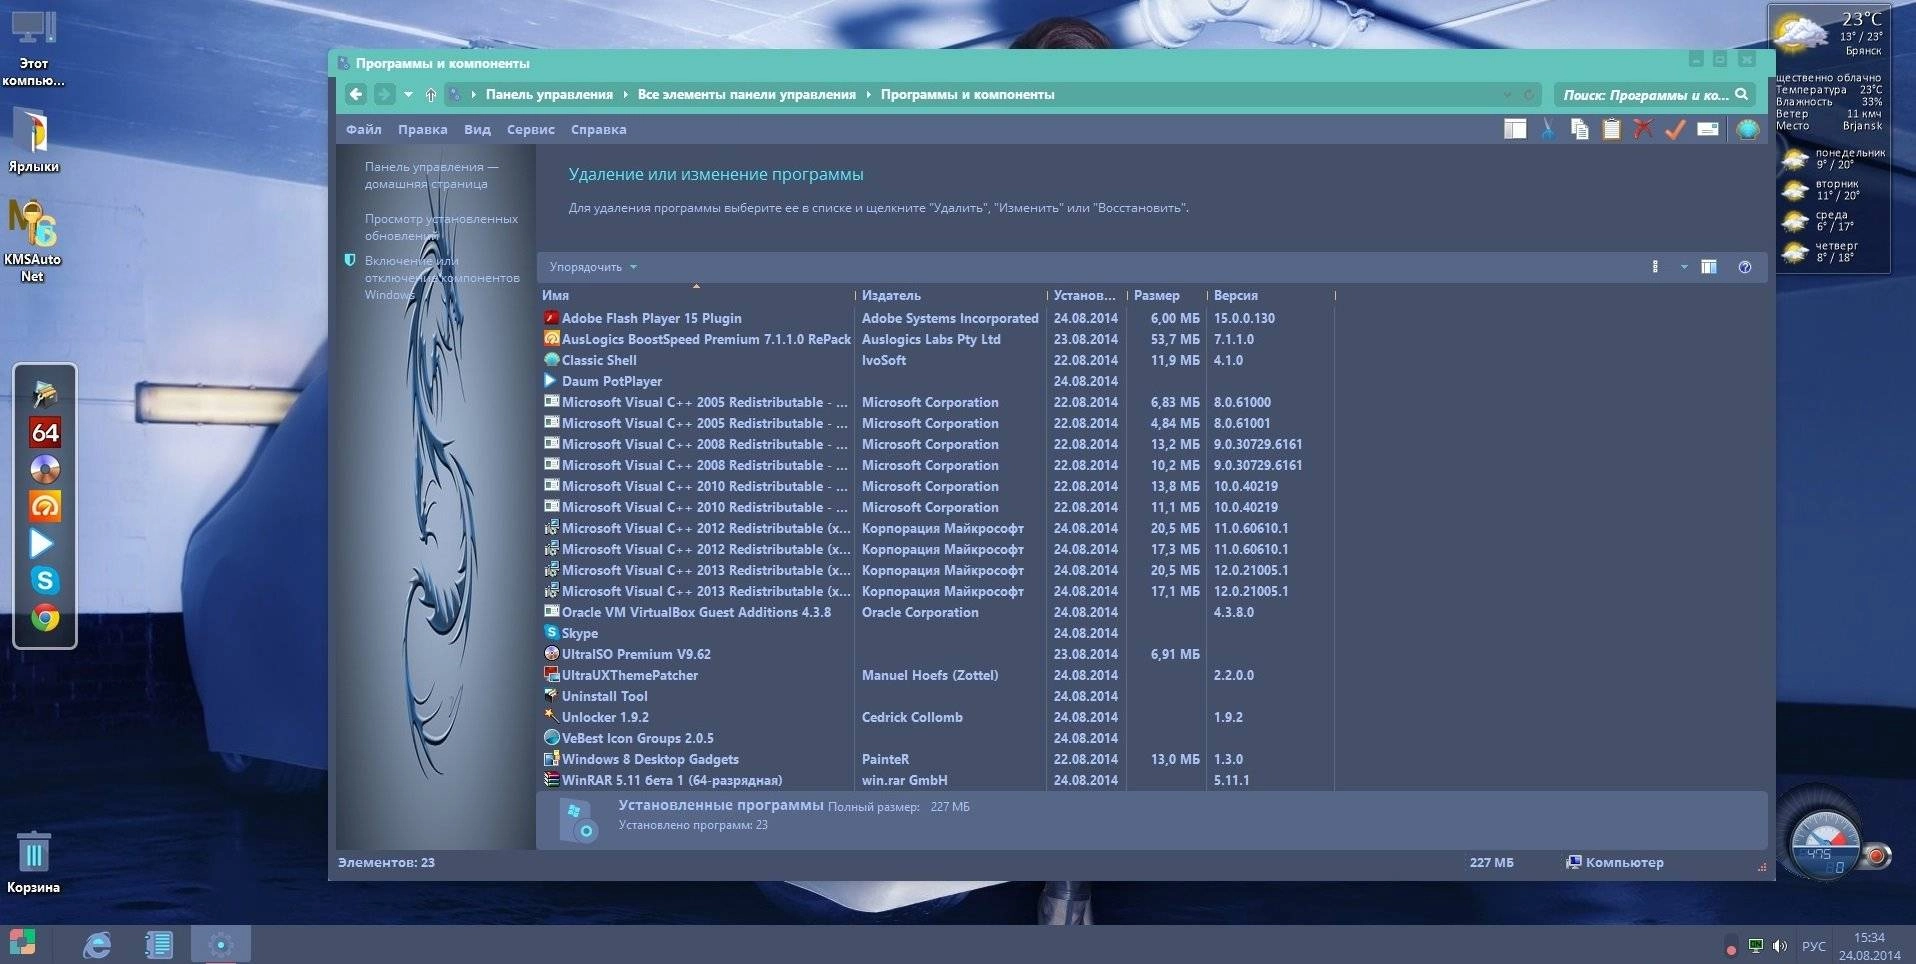Open the Упорядочить dropdown
The image size is (1916, 964).
coord(593,267)
